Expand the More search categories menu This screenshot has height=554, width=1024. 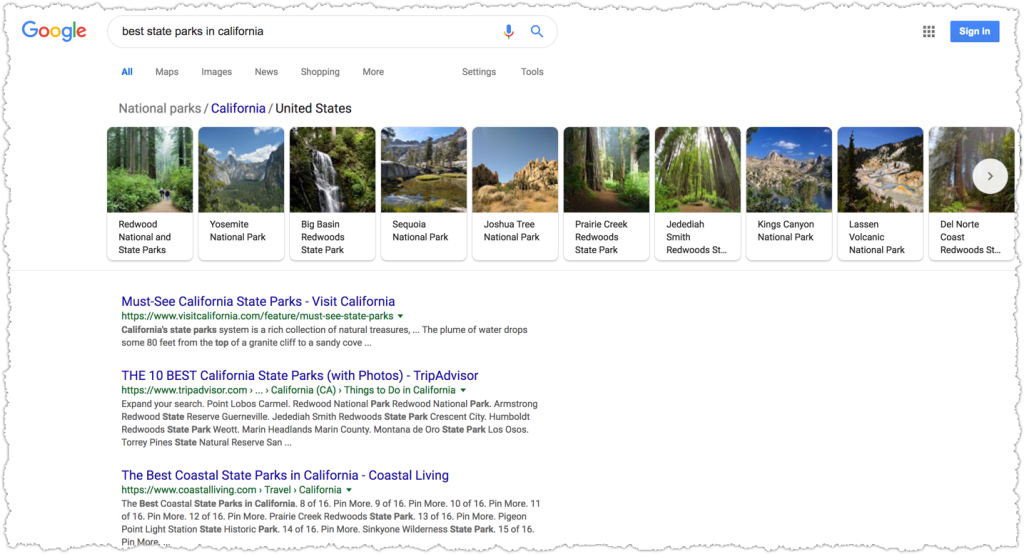tap(373, 72)
